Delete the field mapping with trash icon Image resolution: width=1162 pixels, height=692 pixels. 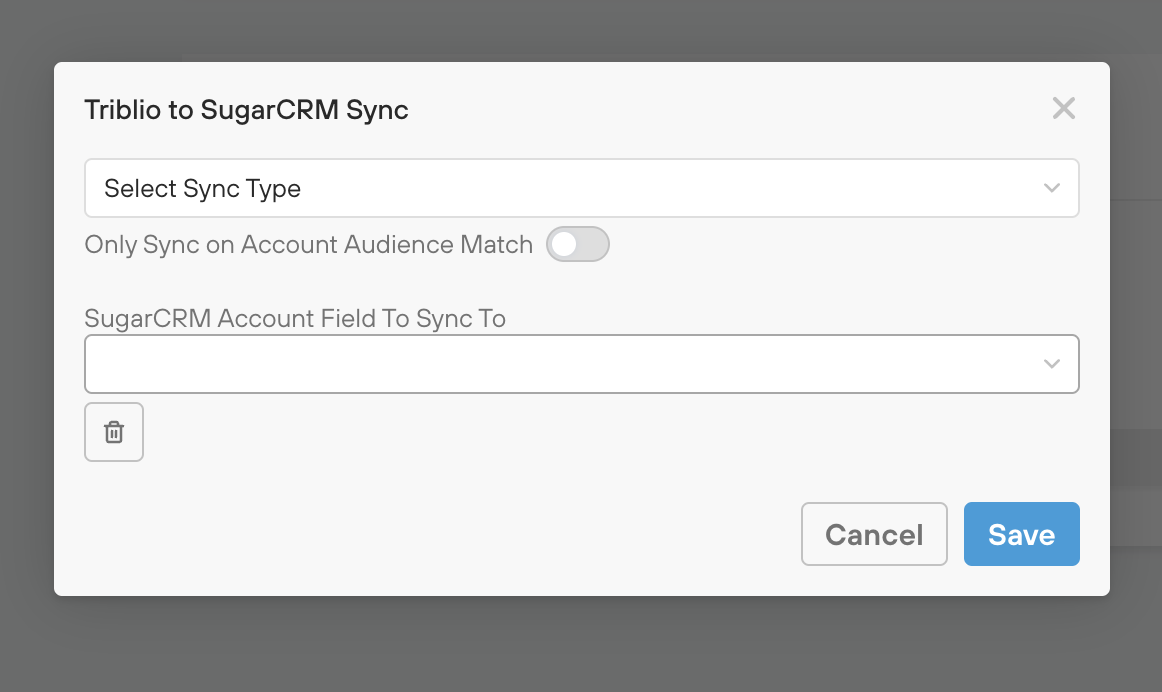(114, 432)
